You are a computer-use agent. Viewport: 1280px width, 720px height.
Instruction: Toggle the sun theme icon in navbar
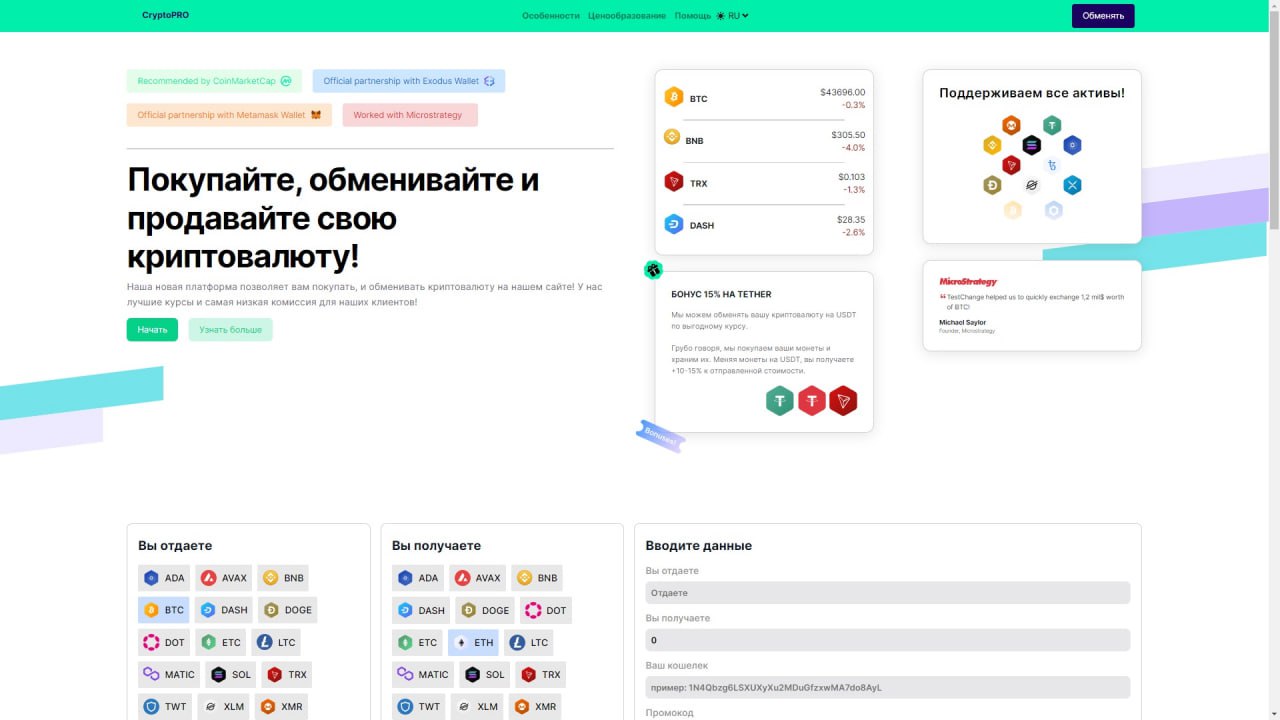point(721,16)
